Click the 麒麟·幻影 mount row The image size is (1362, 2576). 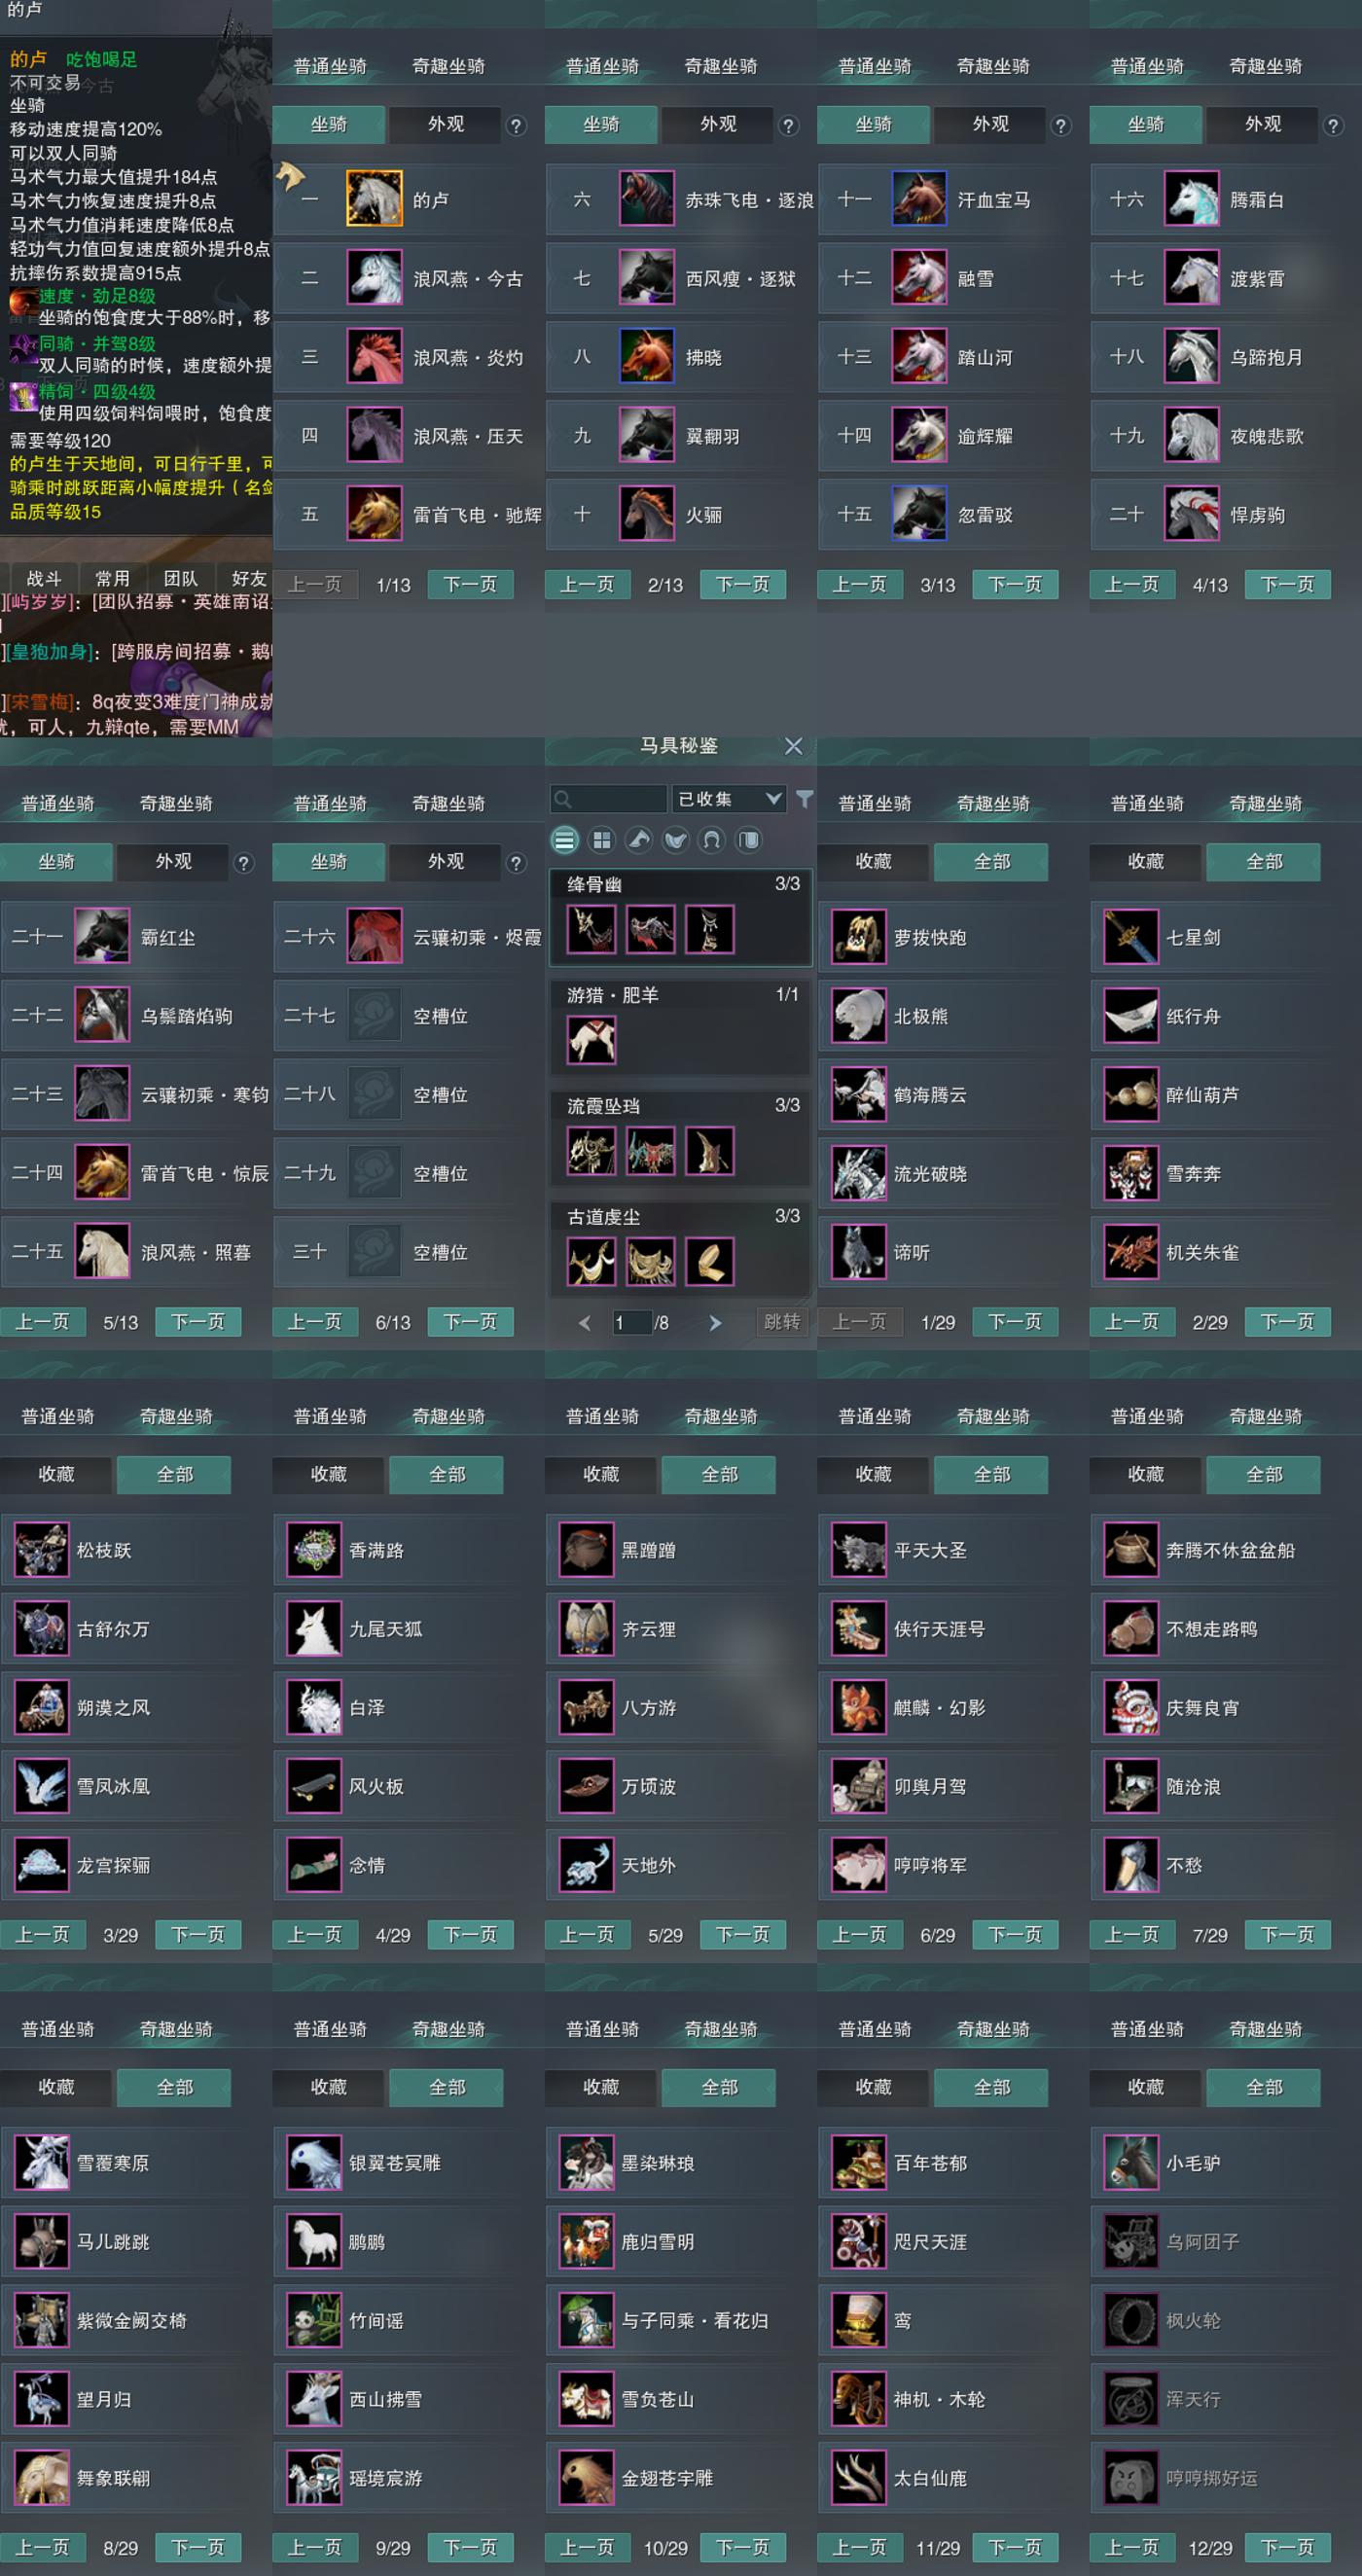point(953,1707)
